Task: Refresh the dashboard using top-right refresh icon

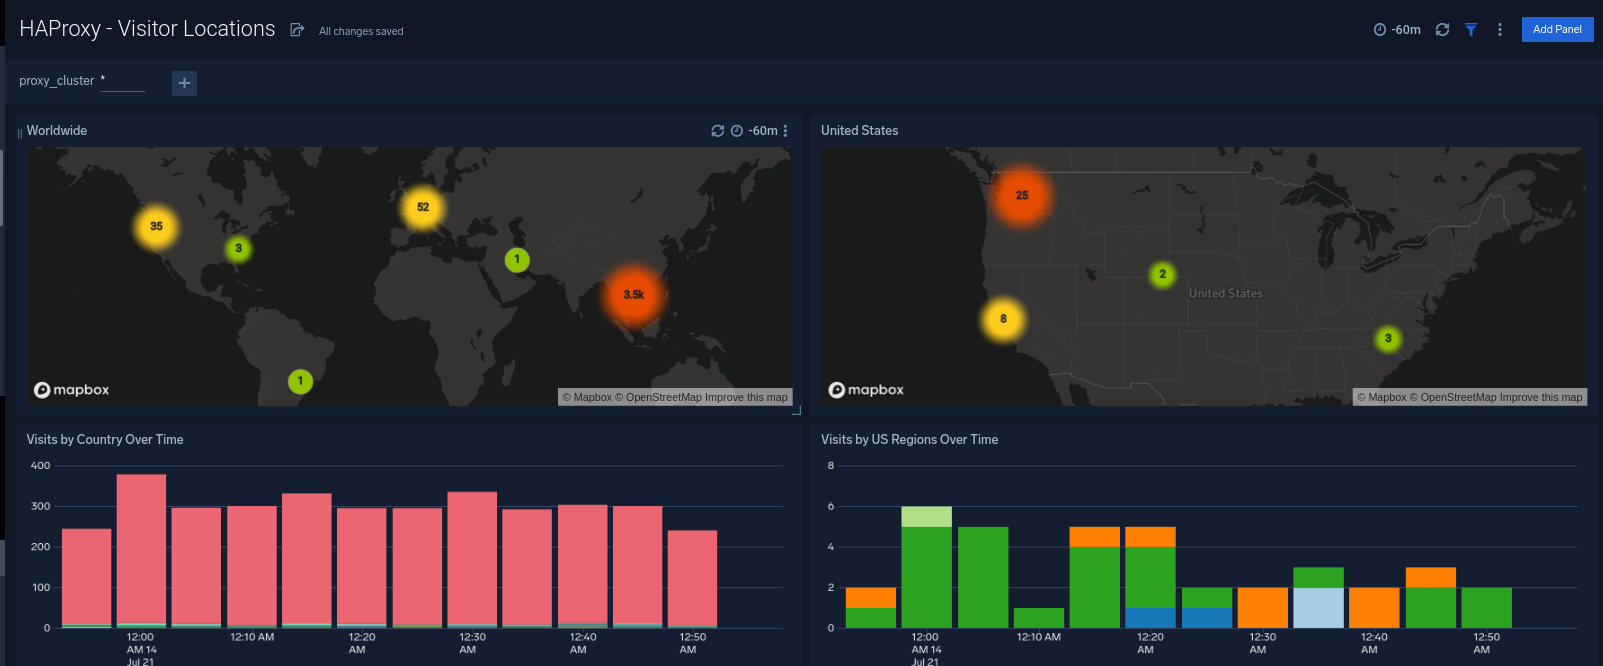Action: (1442, 30)
